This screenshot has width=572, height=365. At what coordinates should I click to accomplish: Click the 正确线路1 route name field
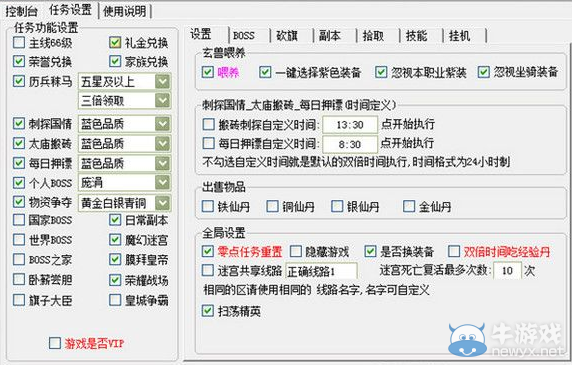pyautogui.click(x=321, y=271)
